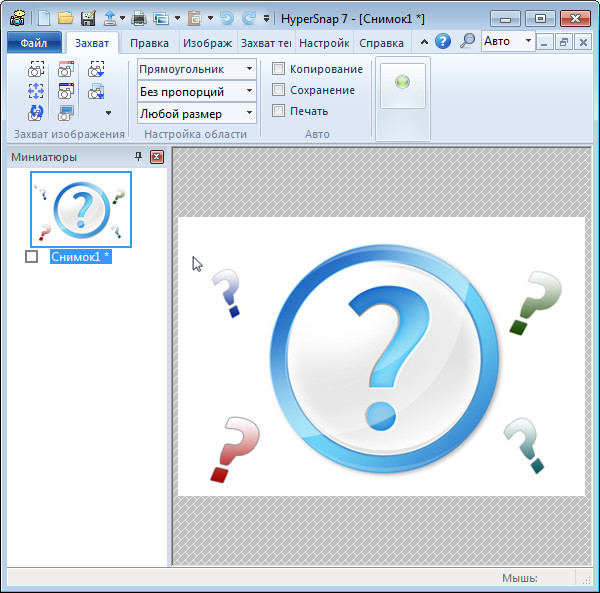Viewport: 600px width, 593px height.
Task: Click the Save floppy disk icon
Action: coord(87,17)
